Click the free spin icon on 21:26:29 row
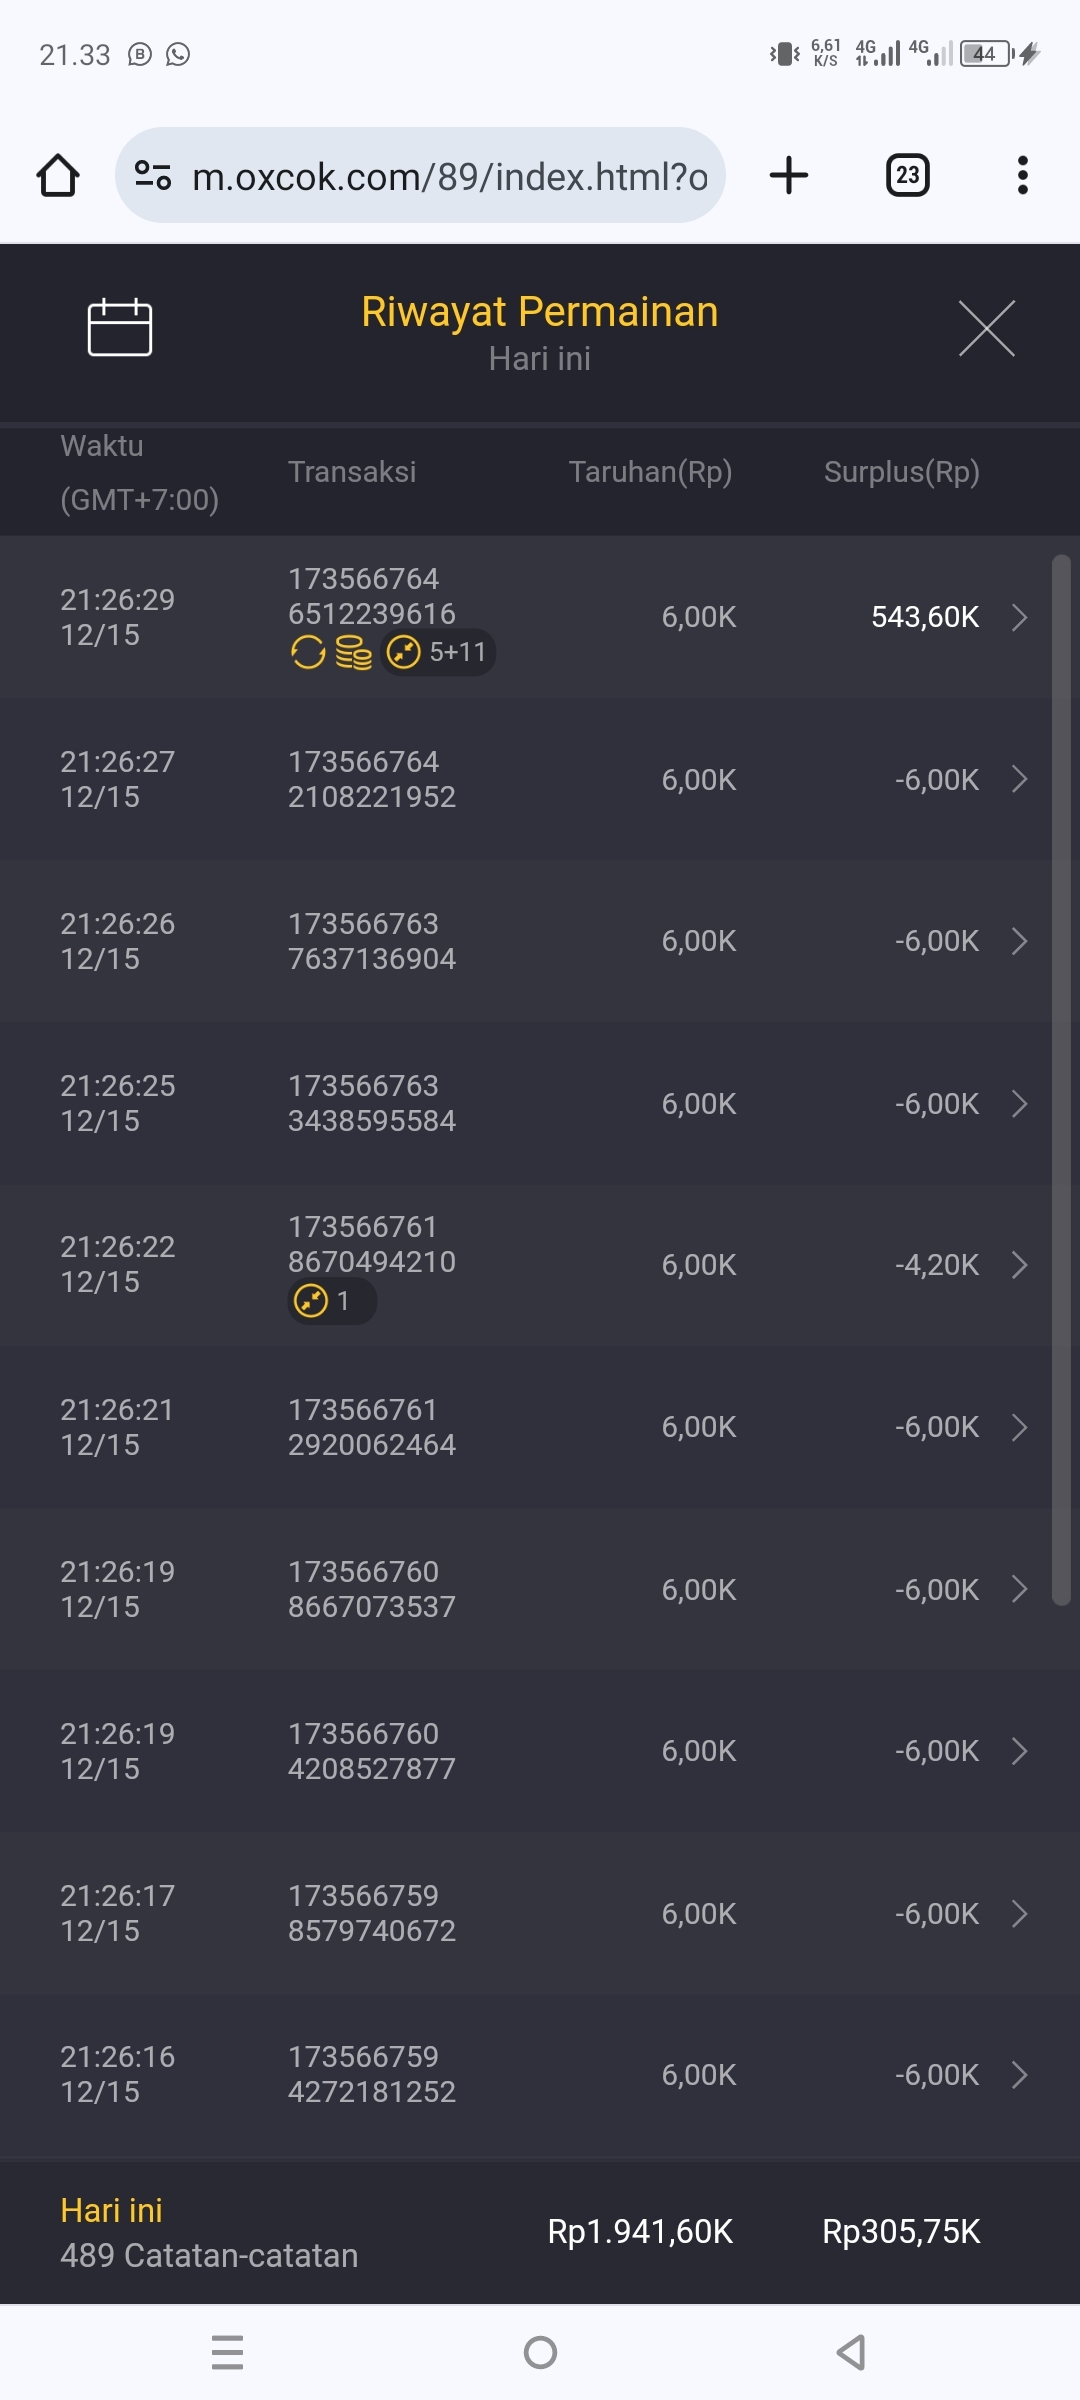This screenshot has height=2400, width=1080. [308, 653]
